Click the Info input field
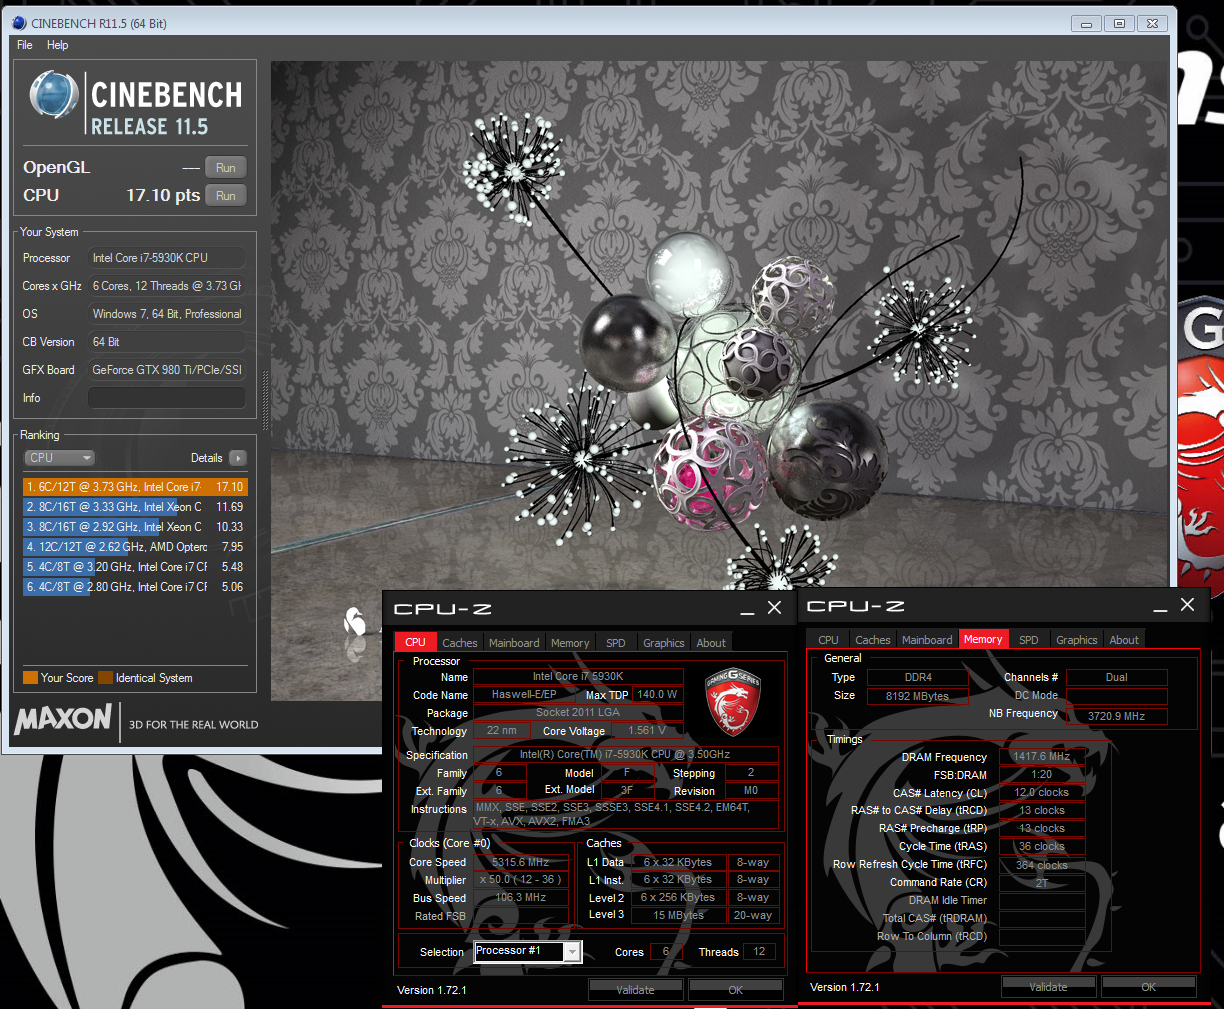Screen dimensions: 1224x1009 167,398
